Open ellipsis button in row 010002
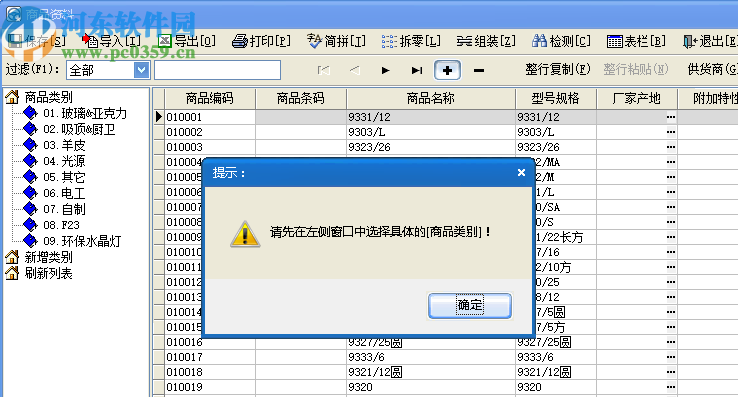 (x=671, y=132)
